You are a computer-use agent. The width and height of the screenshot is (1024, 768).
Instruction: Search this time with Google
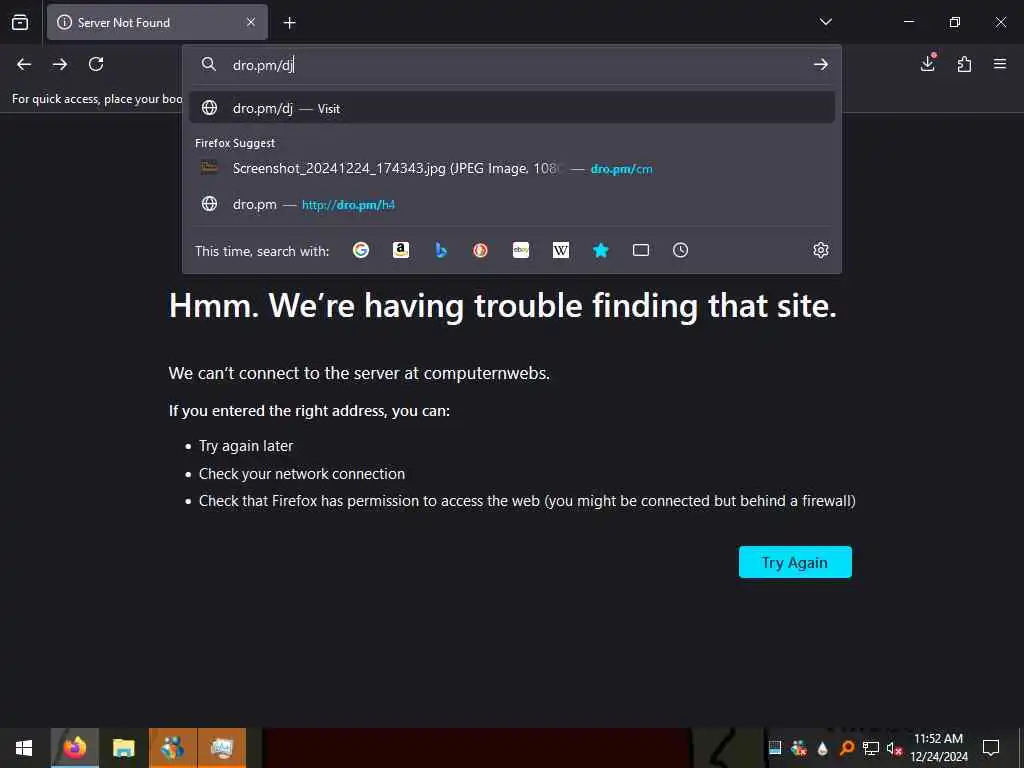pos(360,250)
